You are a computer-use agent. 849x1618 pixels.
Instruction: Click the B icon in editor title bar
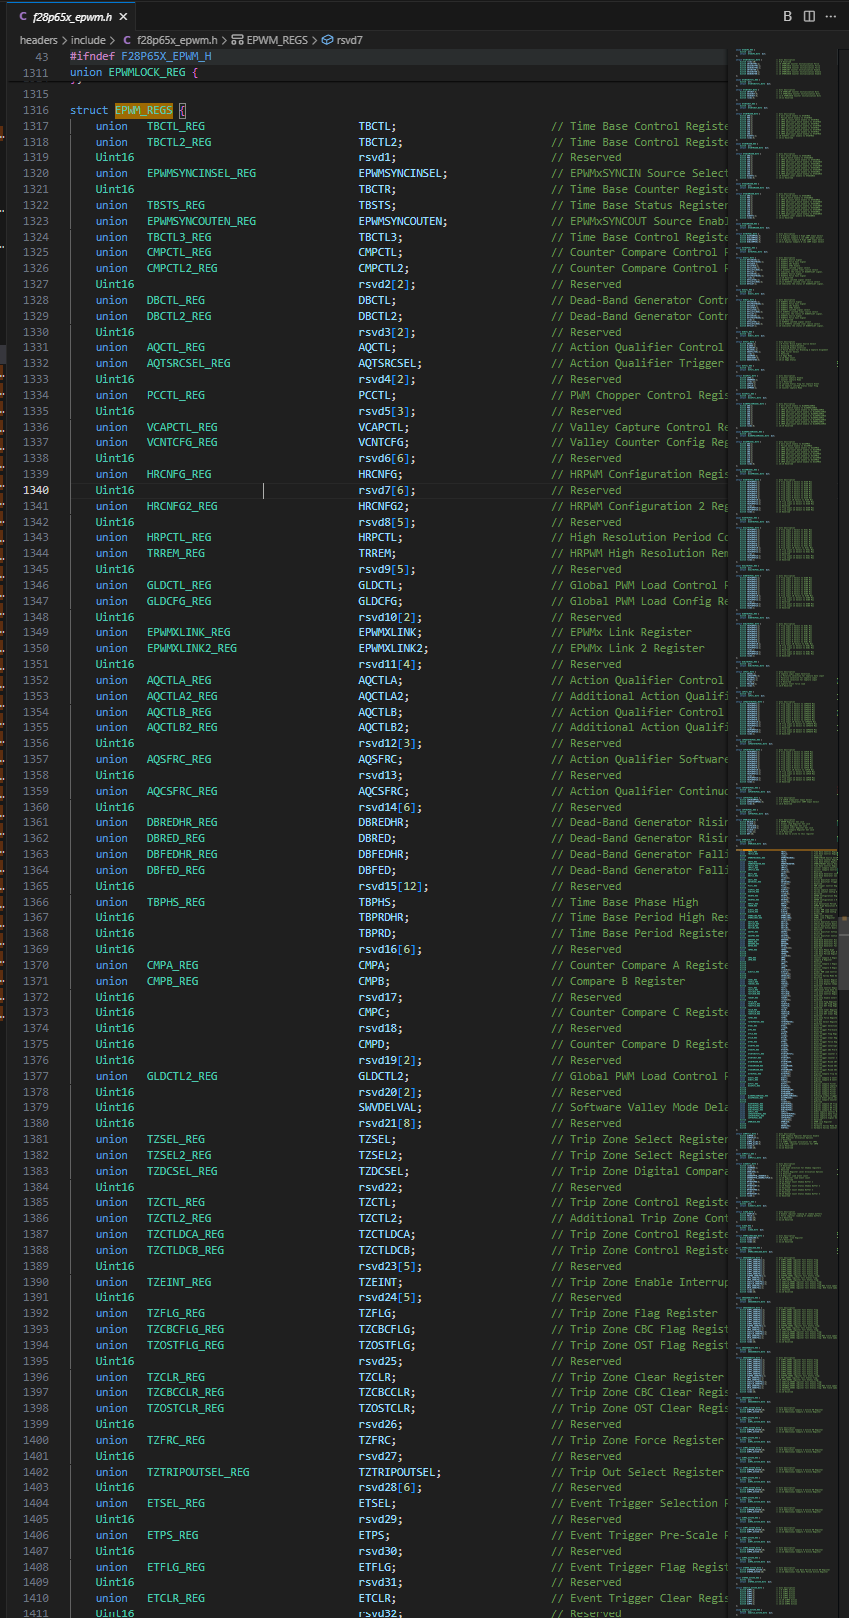(x=787, y=17)
